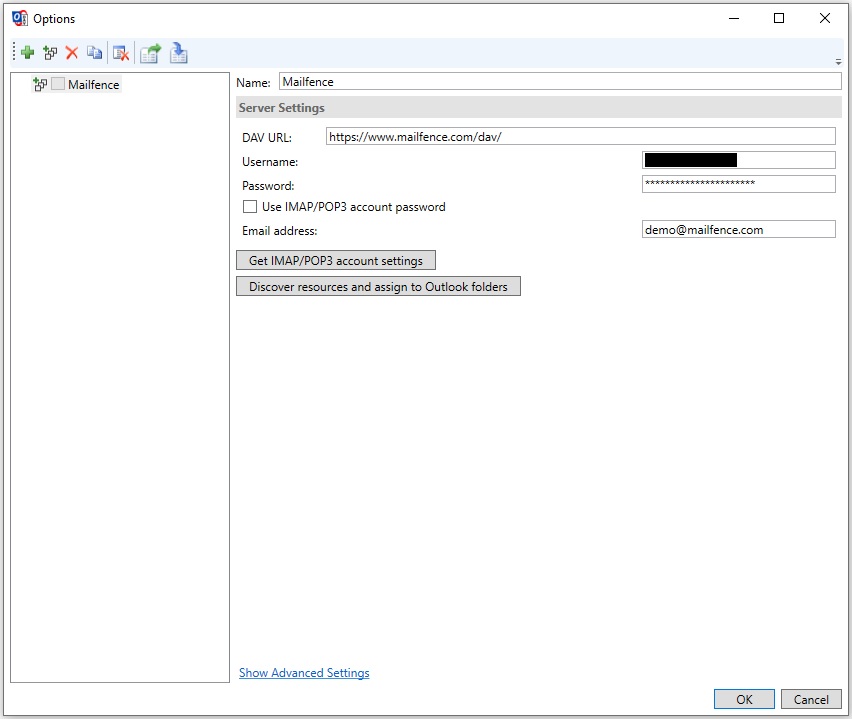Focus the DAV URL field
The image size is (852, 719).
pyautogui.click(x=580, y=136)
